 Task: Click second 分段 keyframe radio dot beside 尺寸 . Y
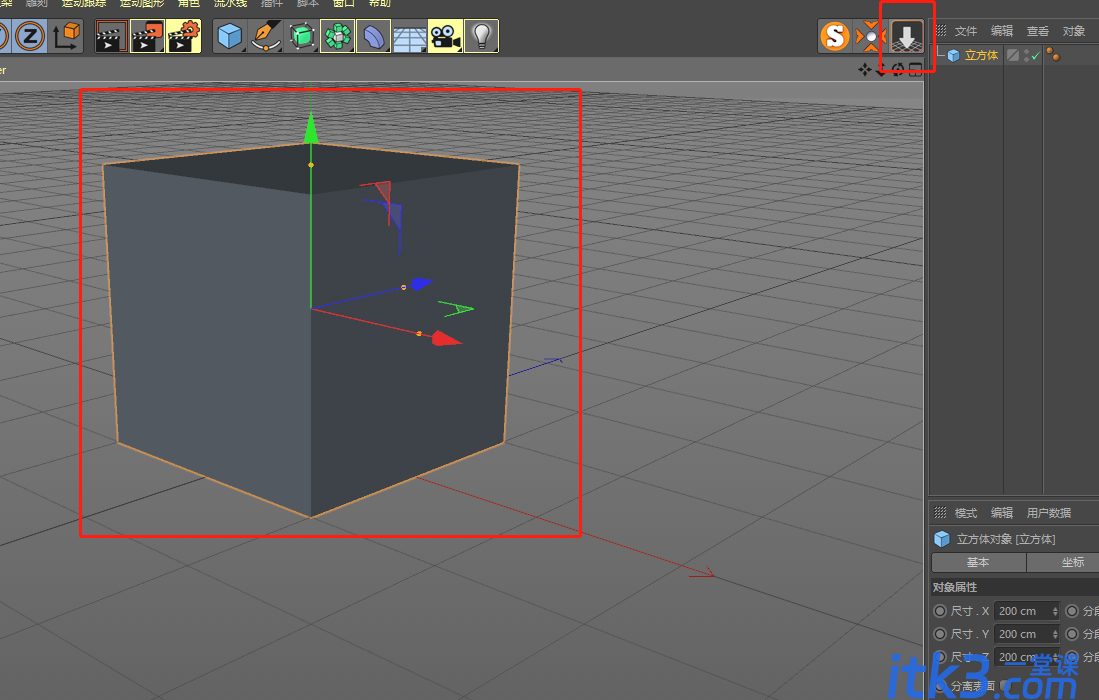pyautogui.click(x=1072, y=634)
